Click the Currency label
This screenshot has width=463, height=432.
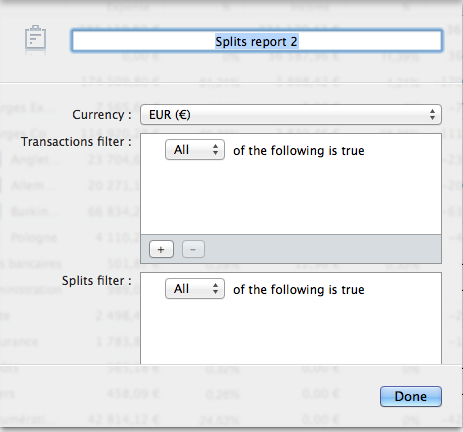[x=102, y=115]
